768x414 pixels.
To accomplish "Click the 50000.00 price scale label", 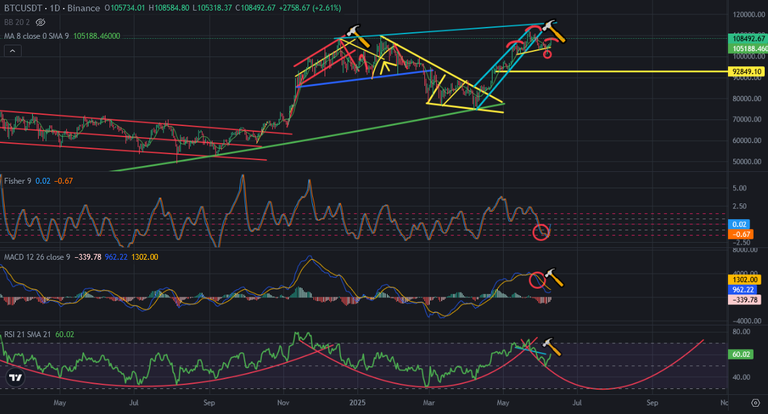I will 747,161.
